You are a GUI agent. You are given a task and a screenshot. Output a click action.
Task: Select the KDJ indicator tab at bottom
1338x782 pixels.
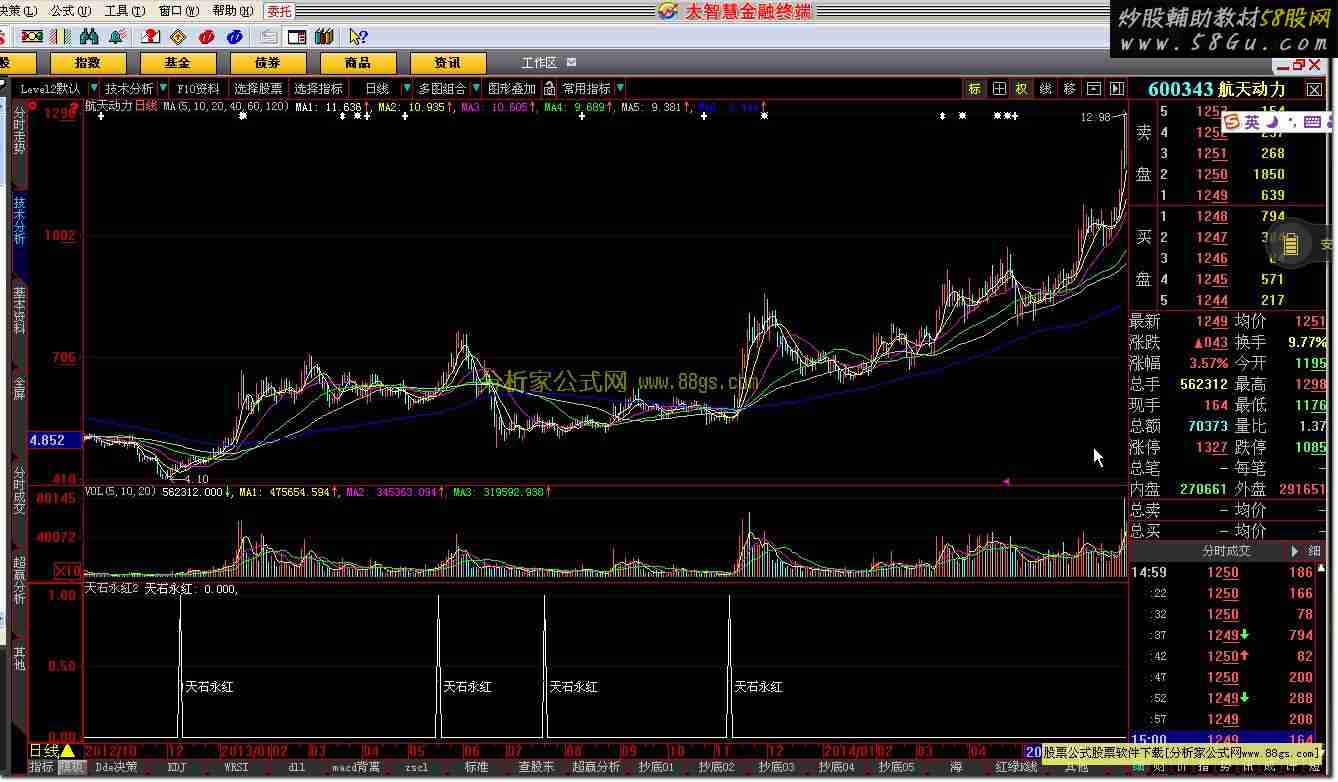click(x=177, y=768)
